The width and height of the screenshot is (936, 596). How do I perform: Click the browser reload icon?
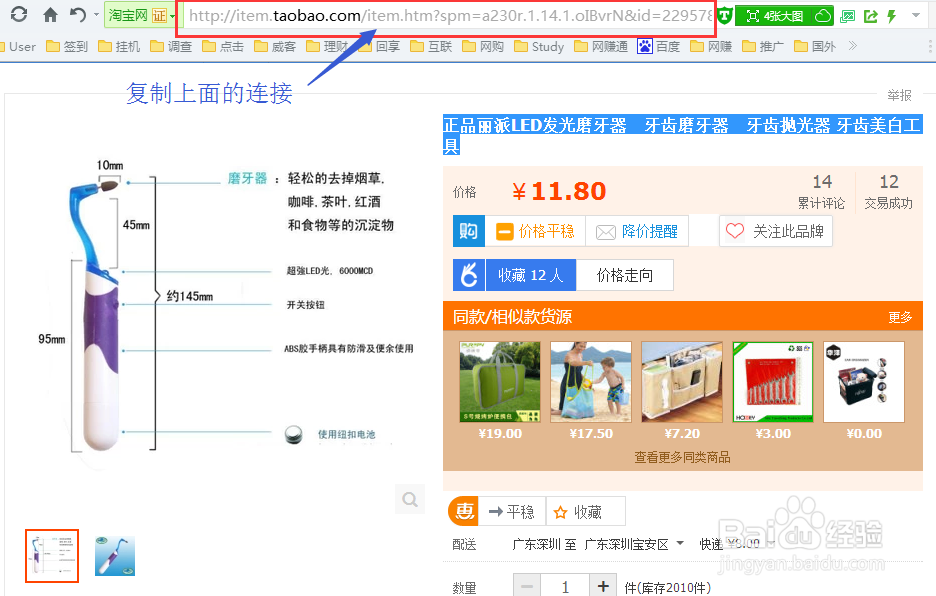[19, 14]
